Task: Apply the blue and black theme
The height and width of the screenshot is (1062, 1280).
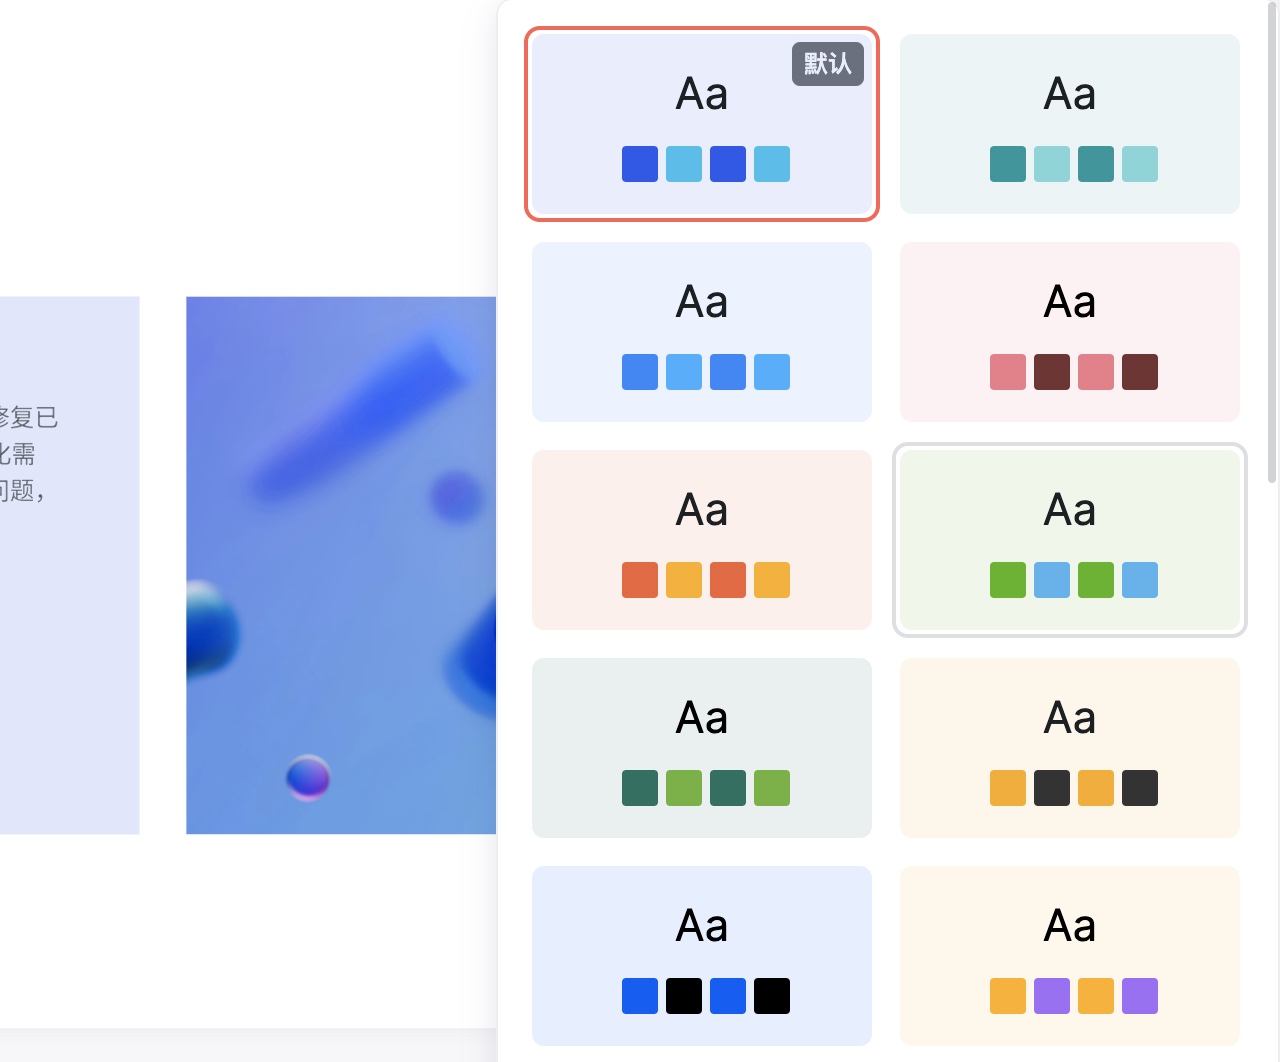Action: [x=701, y=956]
